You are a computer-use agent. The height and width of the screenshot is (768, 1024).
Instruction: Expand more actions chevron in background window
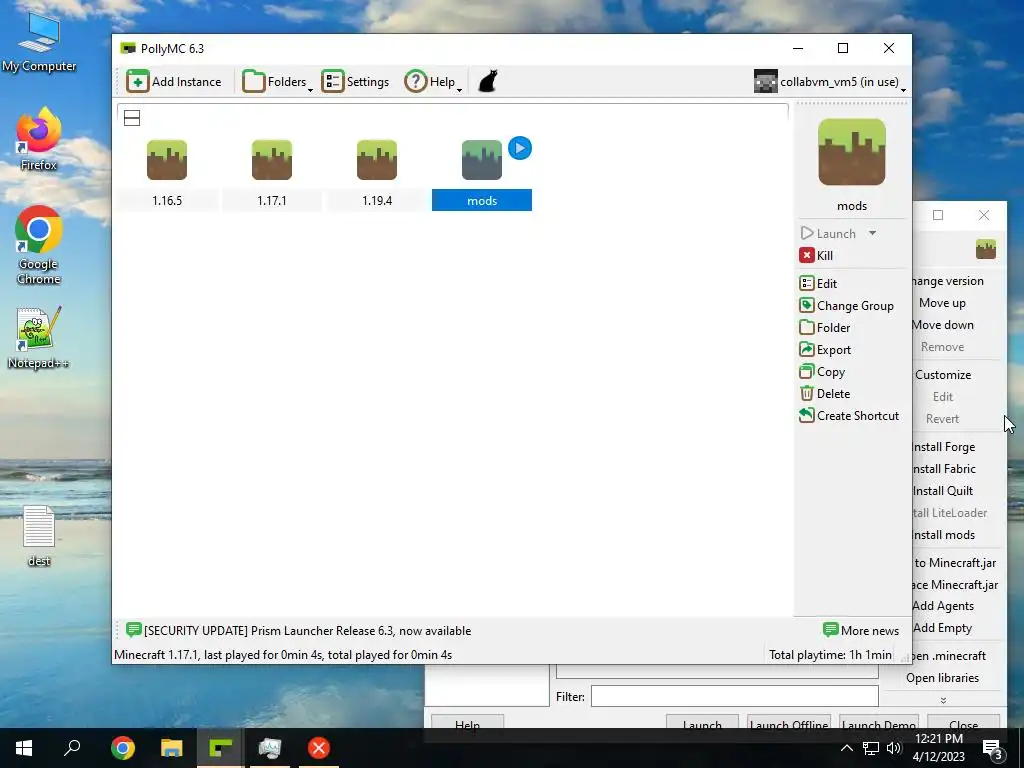point(943,700)
